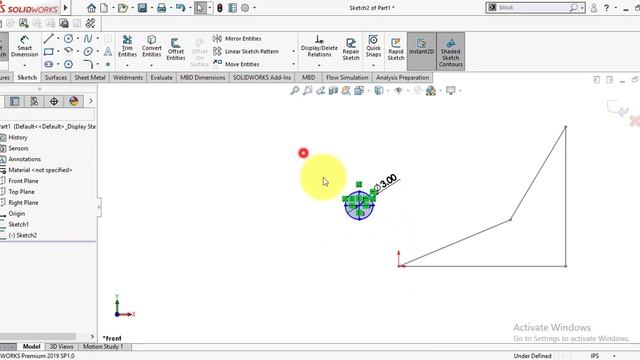Screen dimensions: 640x360
Task: Expand the Smart Dimension dropdown
Action: [x=24, y=65]
